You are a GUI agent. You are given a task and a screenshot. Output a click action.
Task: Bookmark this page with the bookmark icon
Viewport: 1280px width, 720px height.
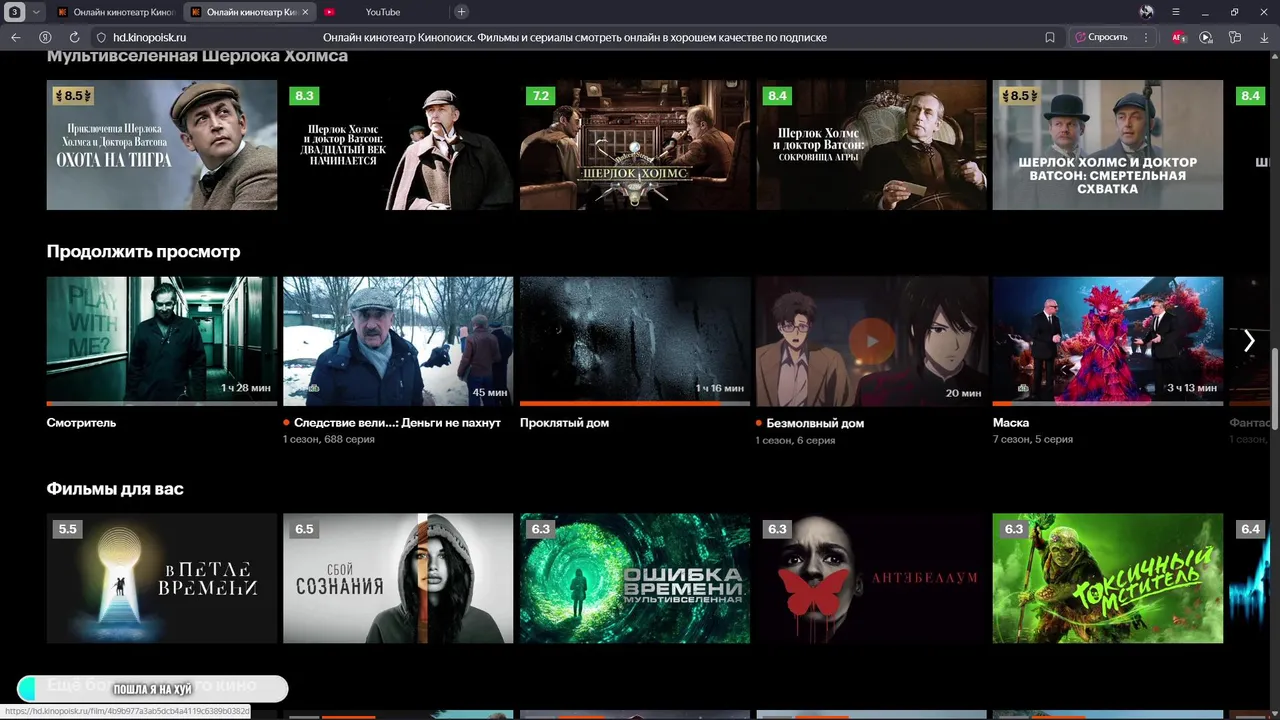pos(1050,37)
